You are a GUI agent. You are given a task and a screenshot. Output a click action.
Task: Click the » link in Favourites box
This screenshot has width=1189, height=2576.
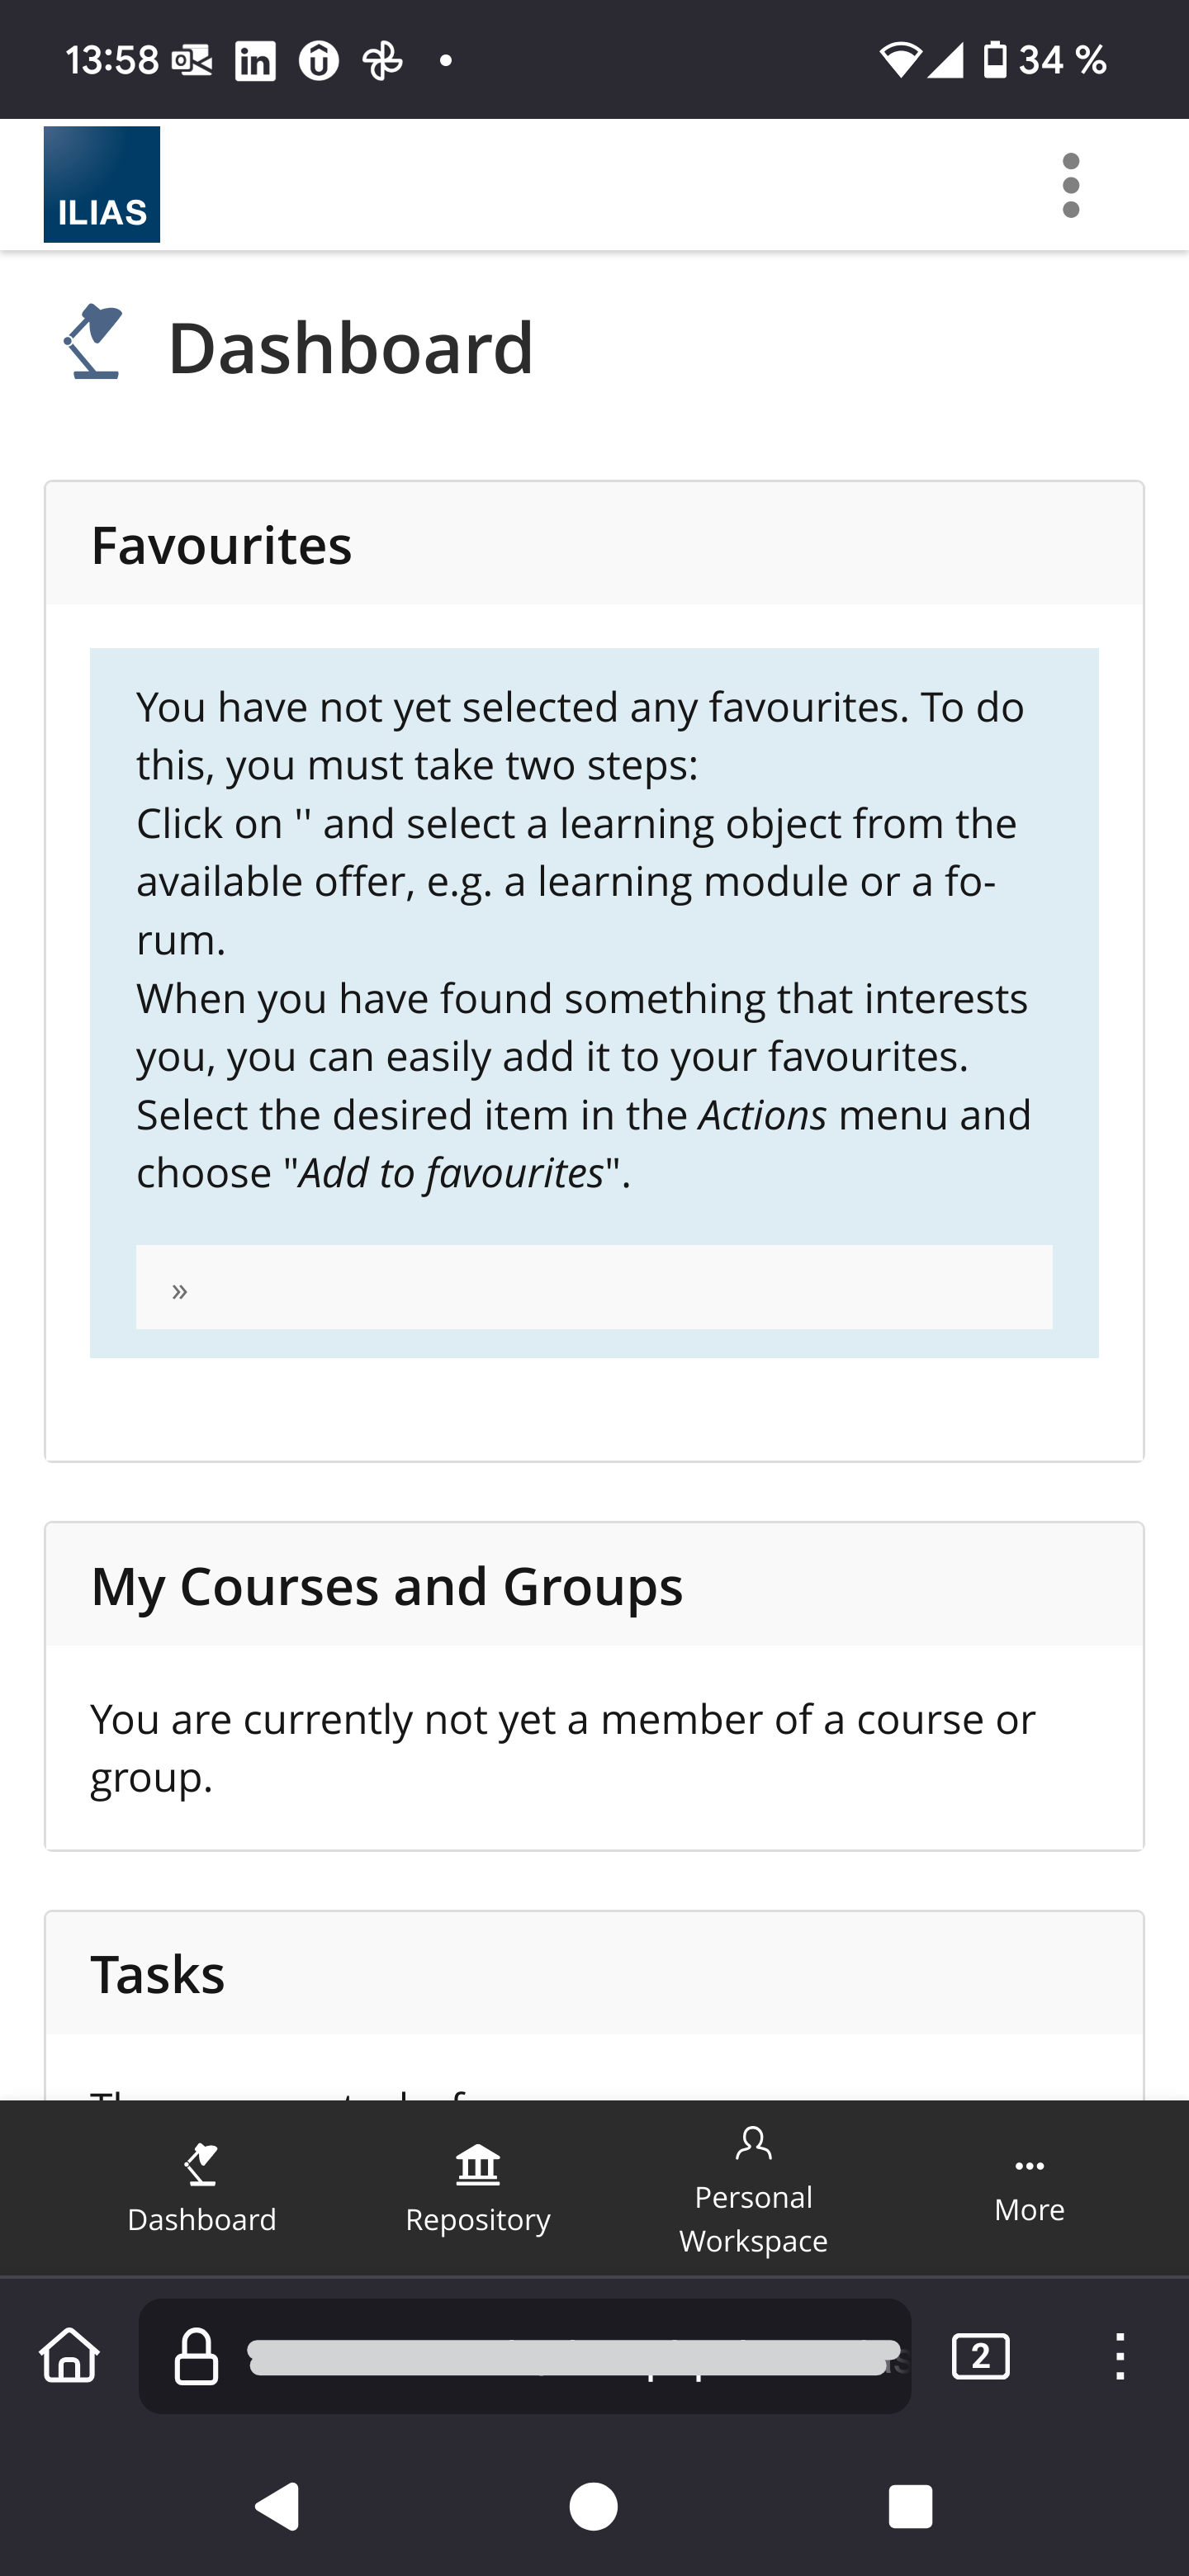pyautogui.click(x=180, y=1291)
